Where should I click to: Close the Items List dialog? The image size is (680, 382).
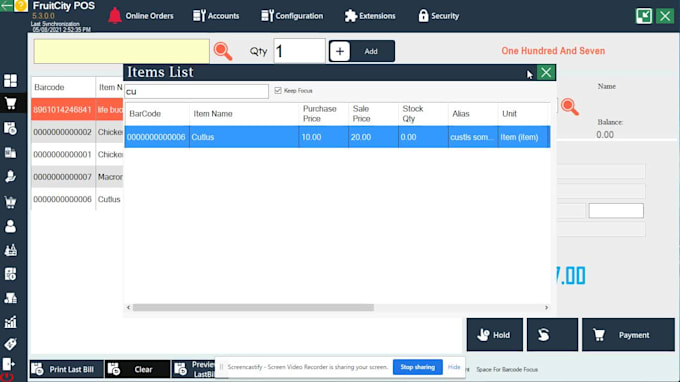point(546,72)
